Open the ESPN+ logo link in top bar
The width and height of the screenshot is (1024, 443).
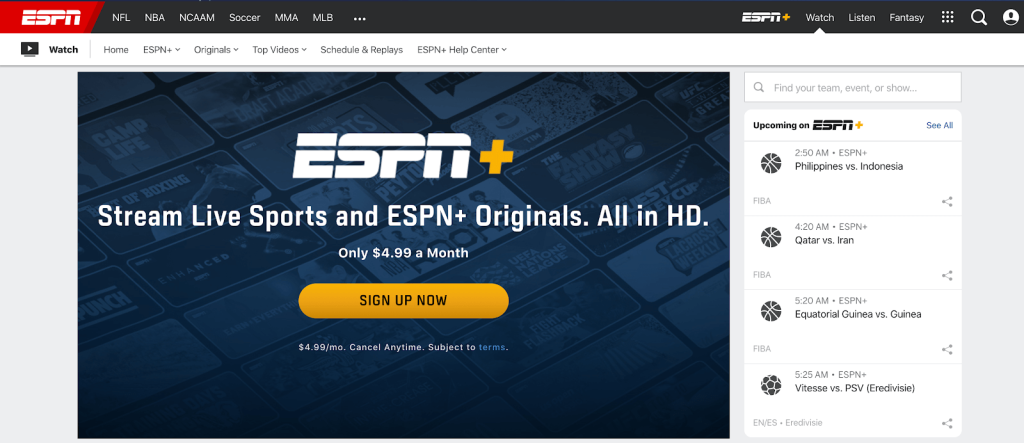pyautogui.click(x=765, y=17)
